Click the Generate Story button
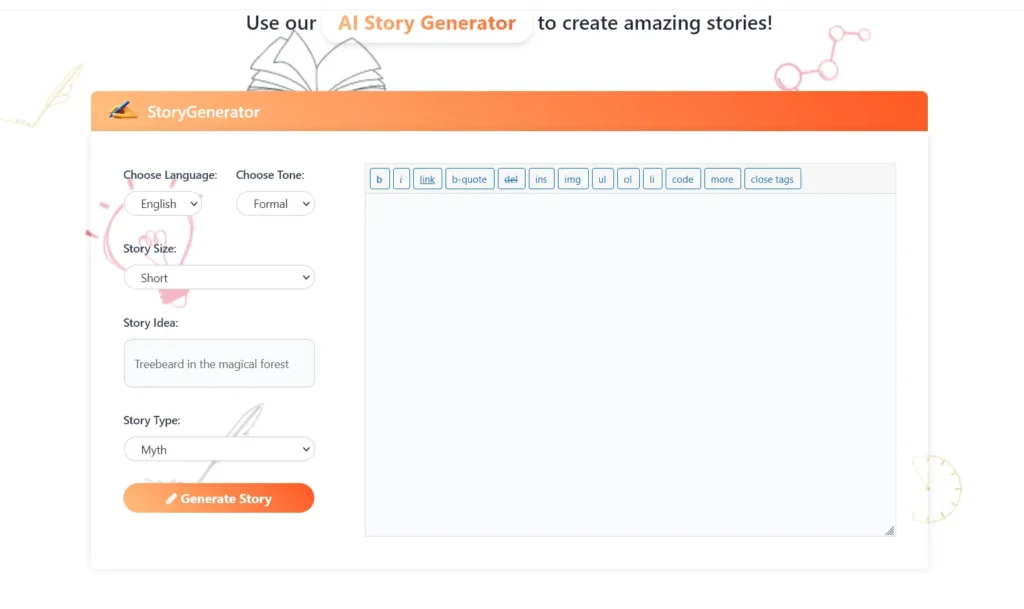The height and width of the screenshot is (609, 1024). click(x=219, y=497)
